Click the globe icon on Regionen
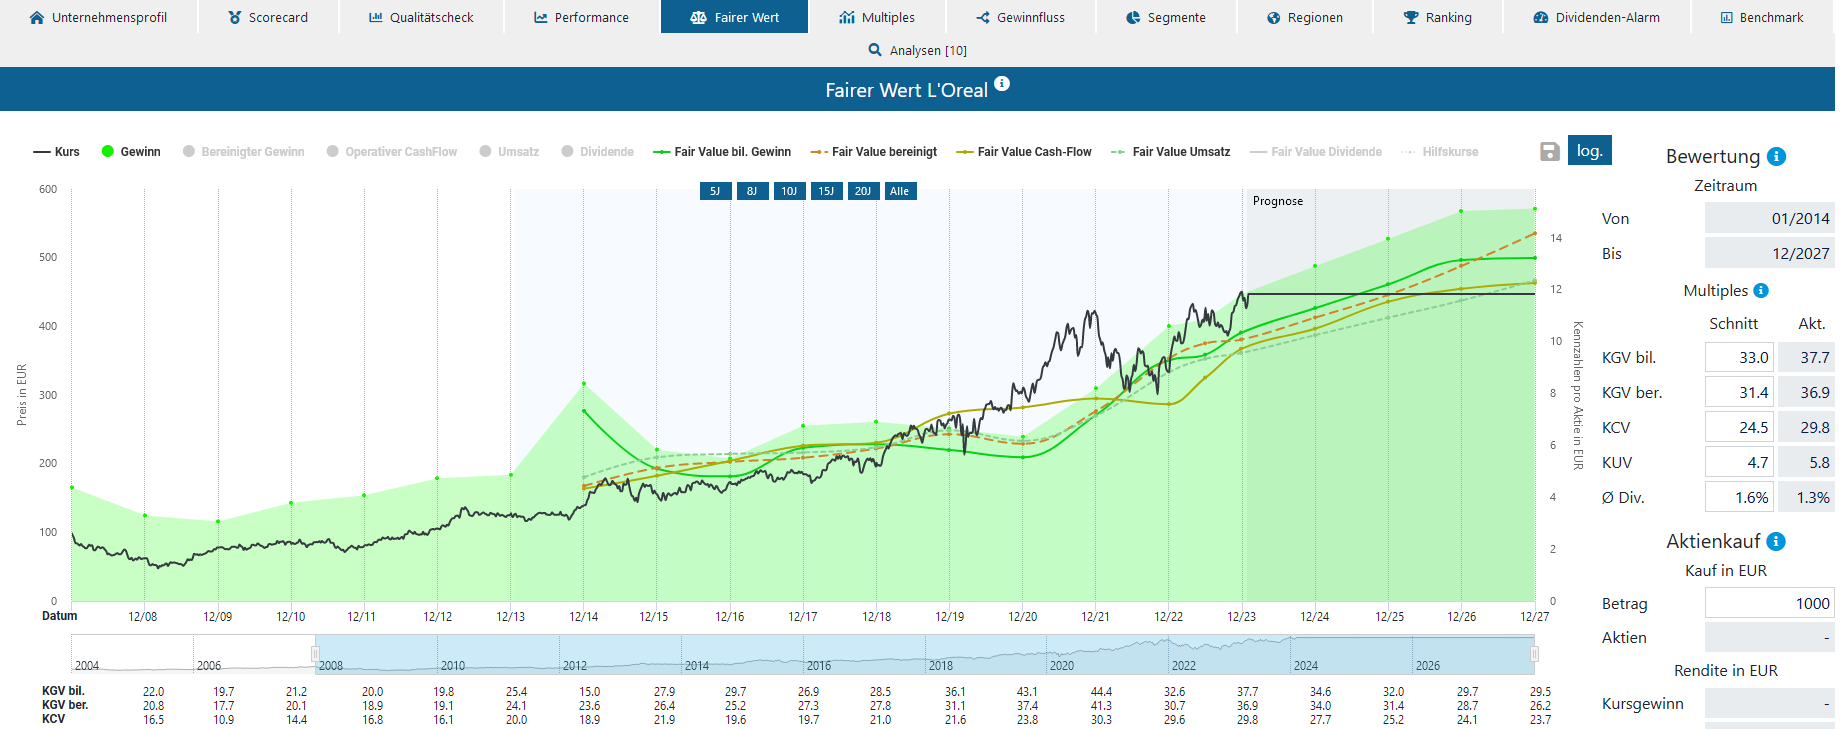Image resolution: width=1848 pixels, height=729 pixels. tap(1274, 17)
